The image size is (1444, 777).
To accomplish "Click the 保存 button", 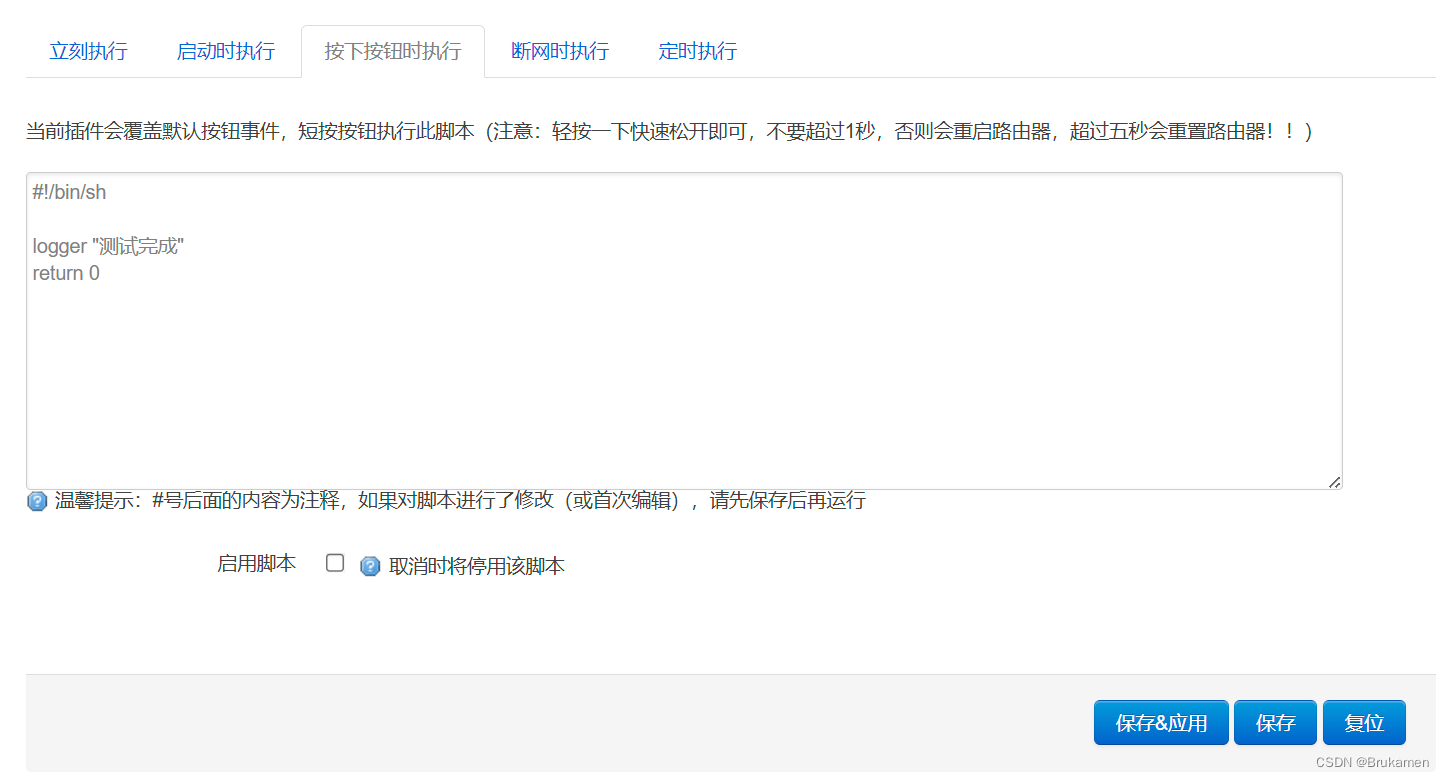I will [x=1275, y=722].
